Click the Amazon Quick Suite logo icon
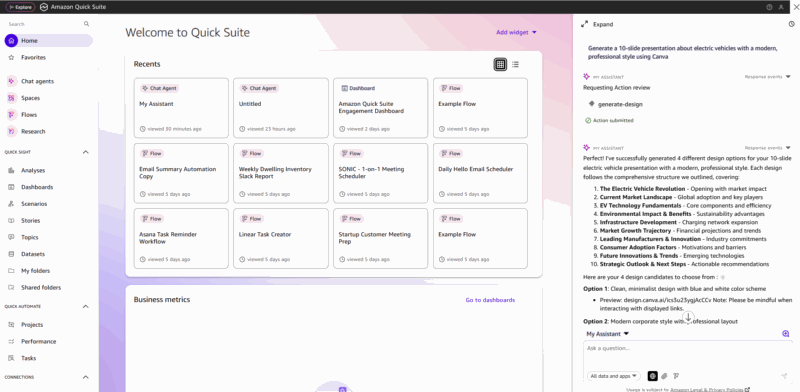 click(x=44, y=7)
